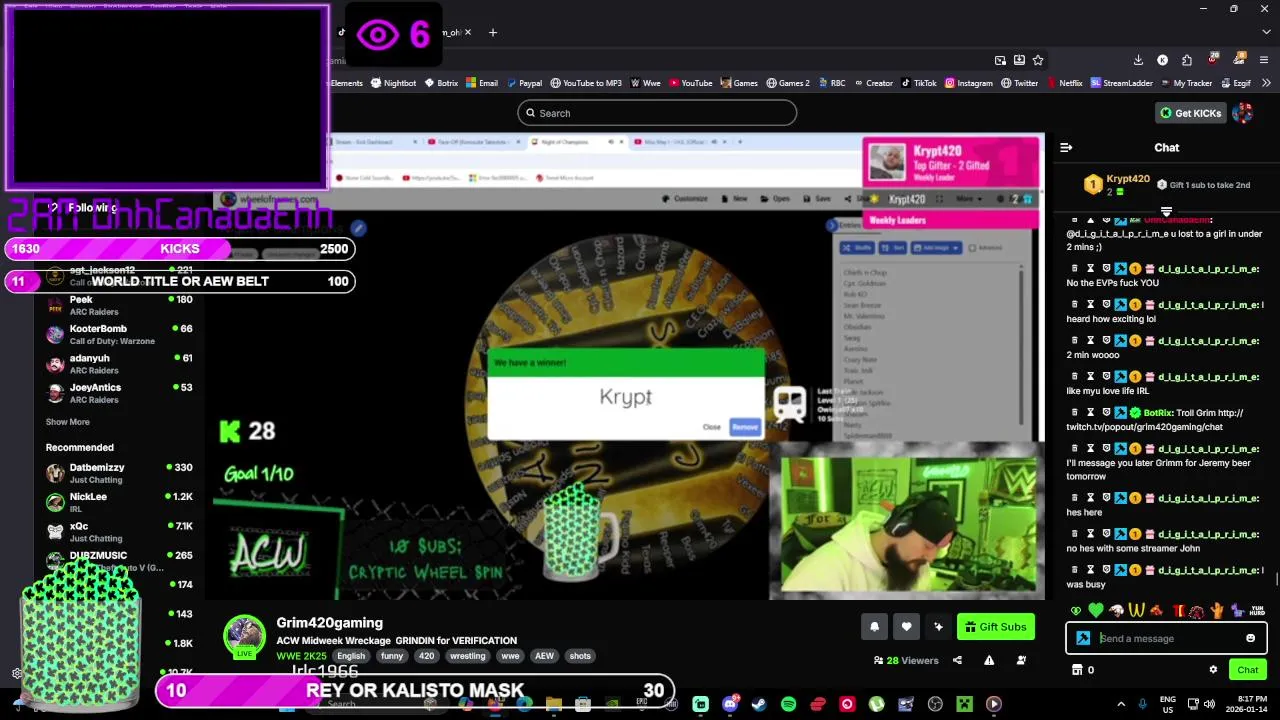The height and width of the screenshot is (720, 1280).
Task: Open the Nightbot bookmark
Action: pos(392,83)
